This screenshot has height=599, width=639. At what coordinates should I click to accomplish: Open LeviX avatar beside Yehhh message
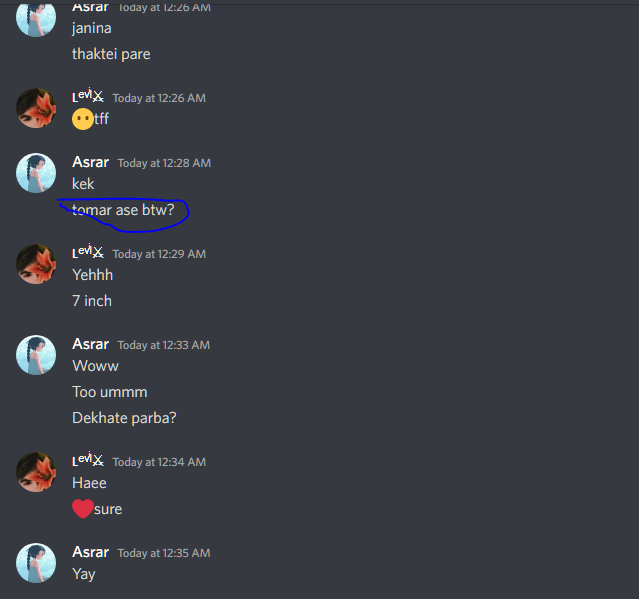(x=36, y=264)
